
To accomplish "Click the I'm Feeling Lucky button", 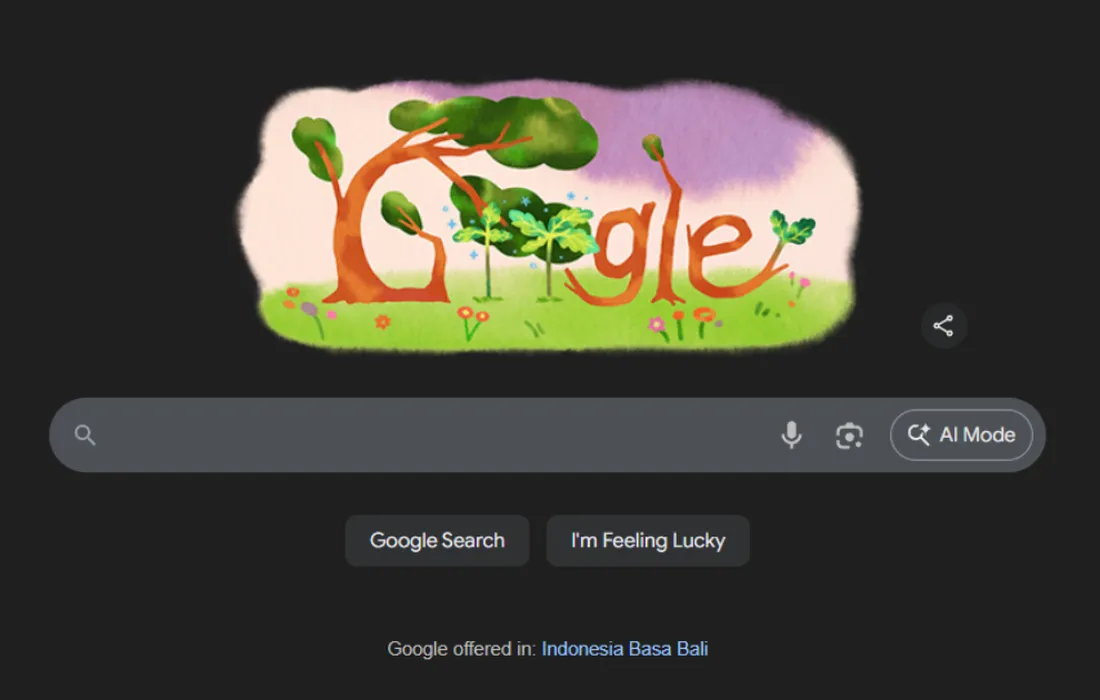I will tap(648, 541).
